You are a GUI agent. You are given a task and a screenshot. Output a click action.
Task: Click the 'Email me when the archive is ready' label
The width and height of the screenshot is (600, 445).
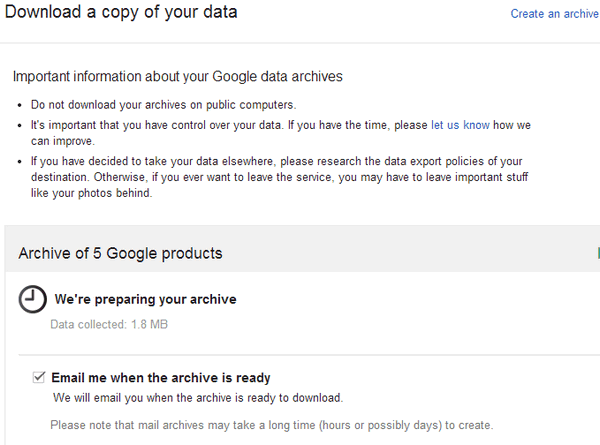tap(161, 378)
